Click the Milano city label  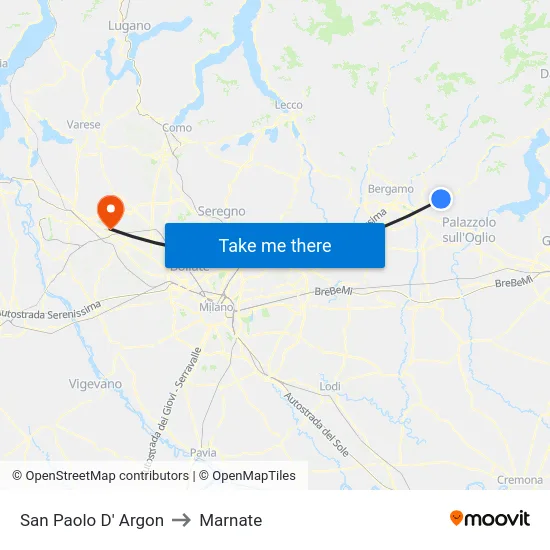point(216,307)
